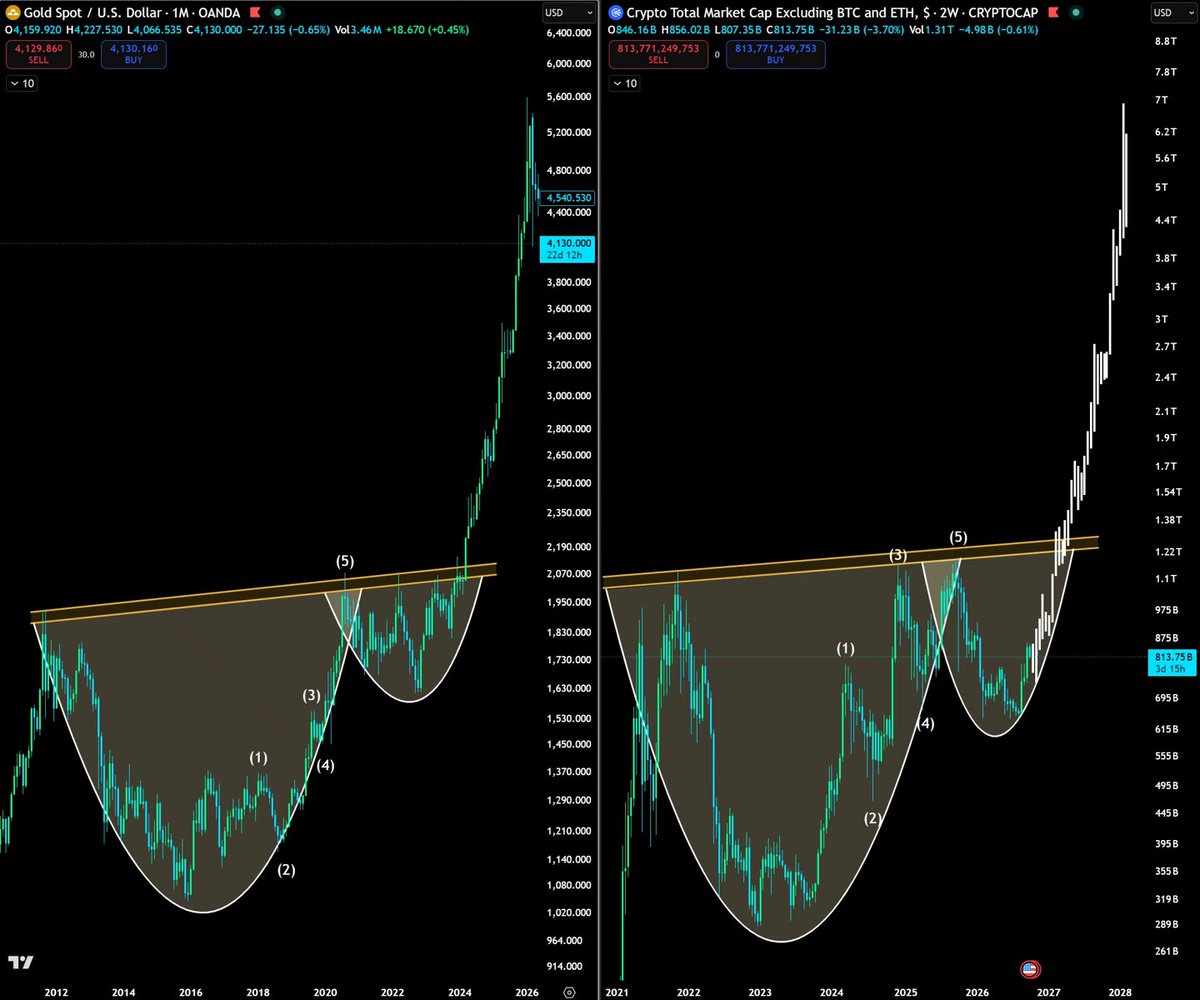The width and height of the screenshot is (1200, 1000).
Task: Click the SELL 813,771,249,753 button
Action: 658,54
